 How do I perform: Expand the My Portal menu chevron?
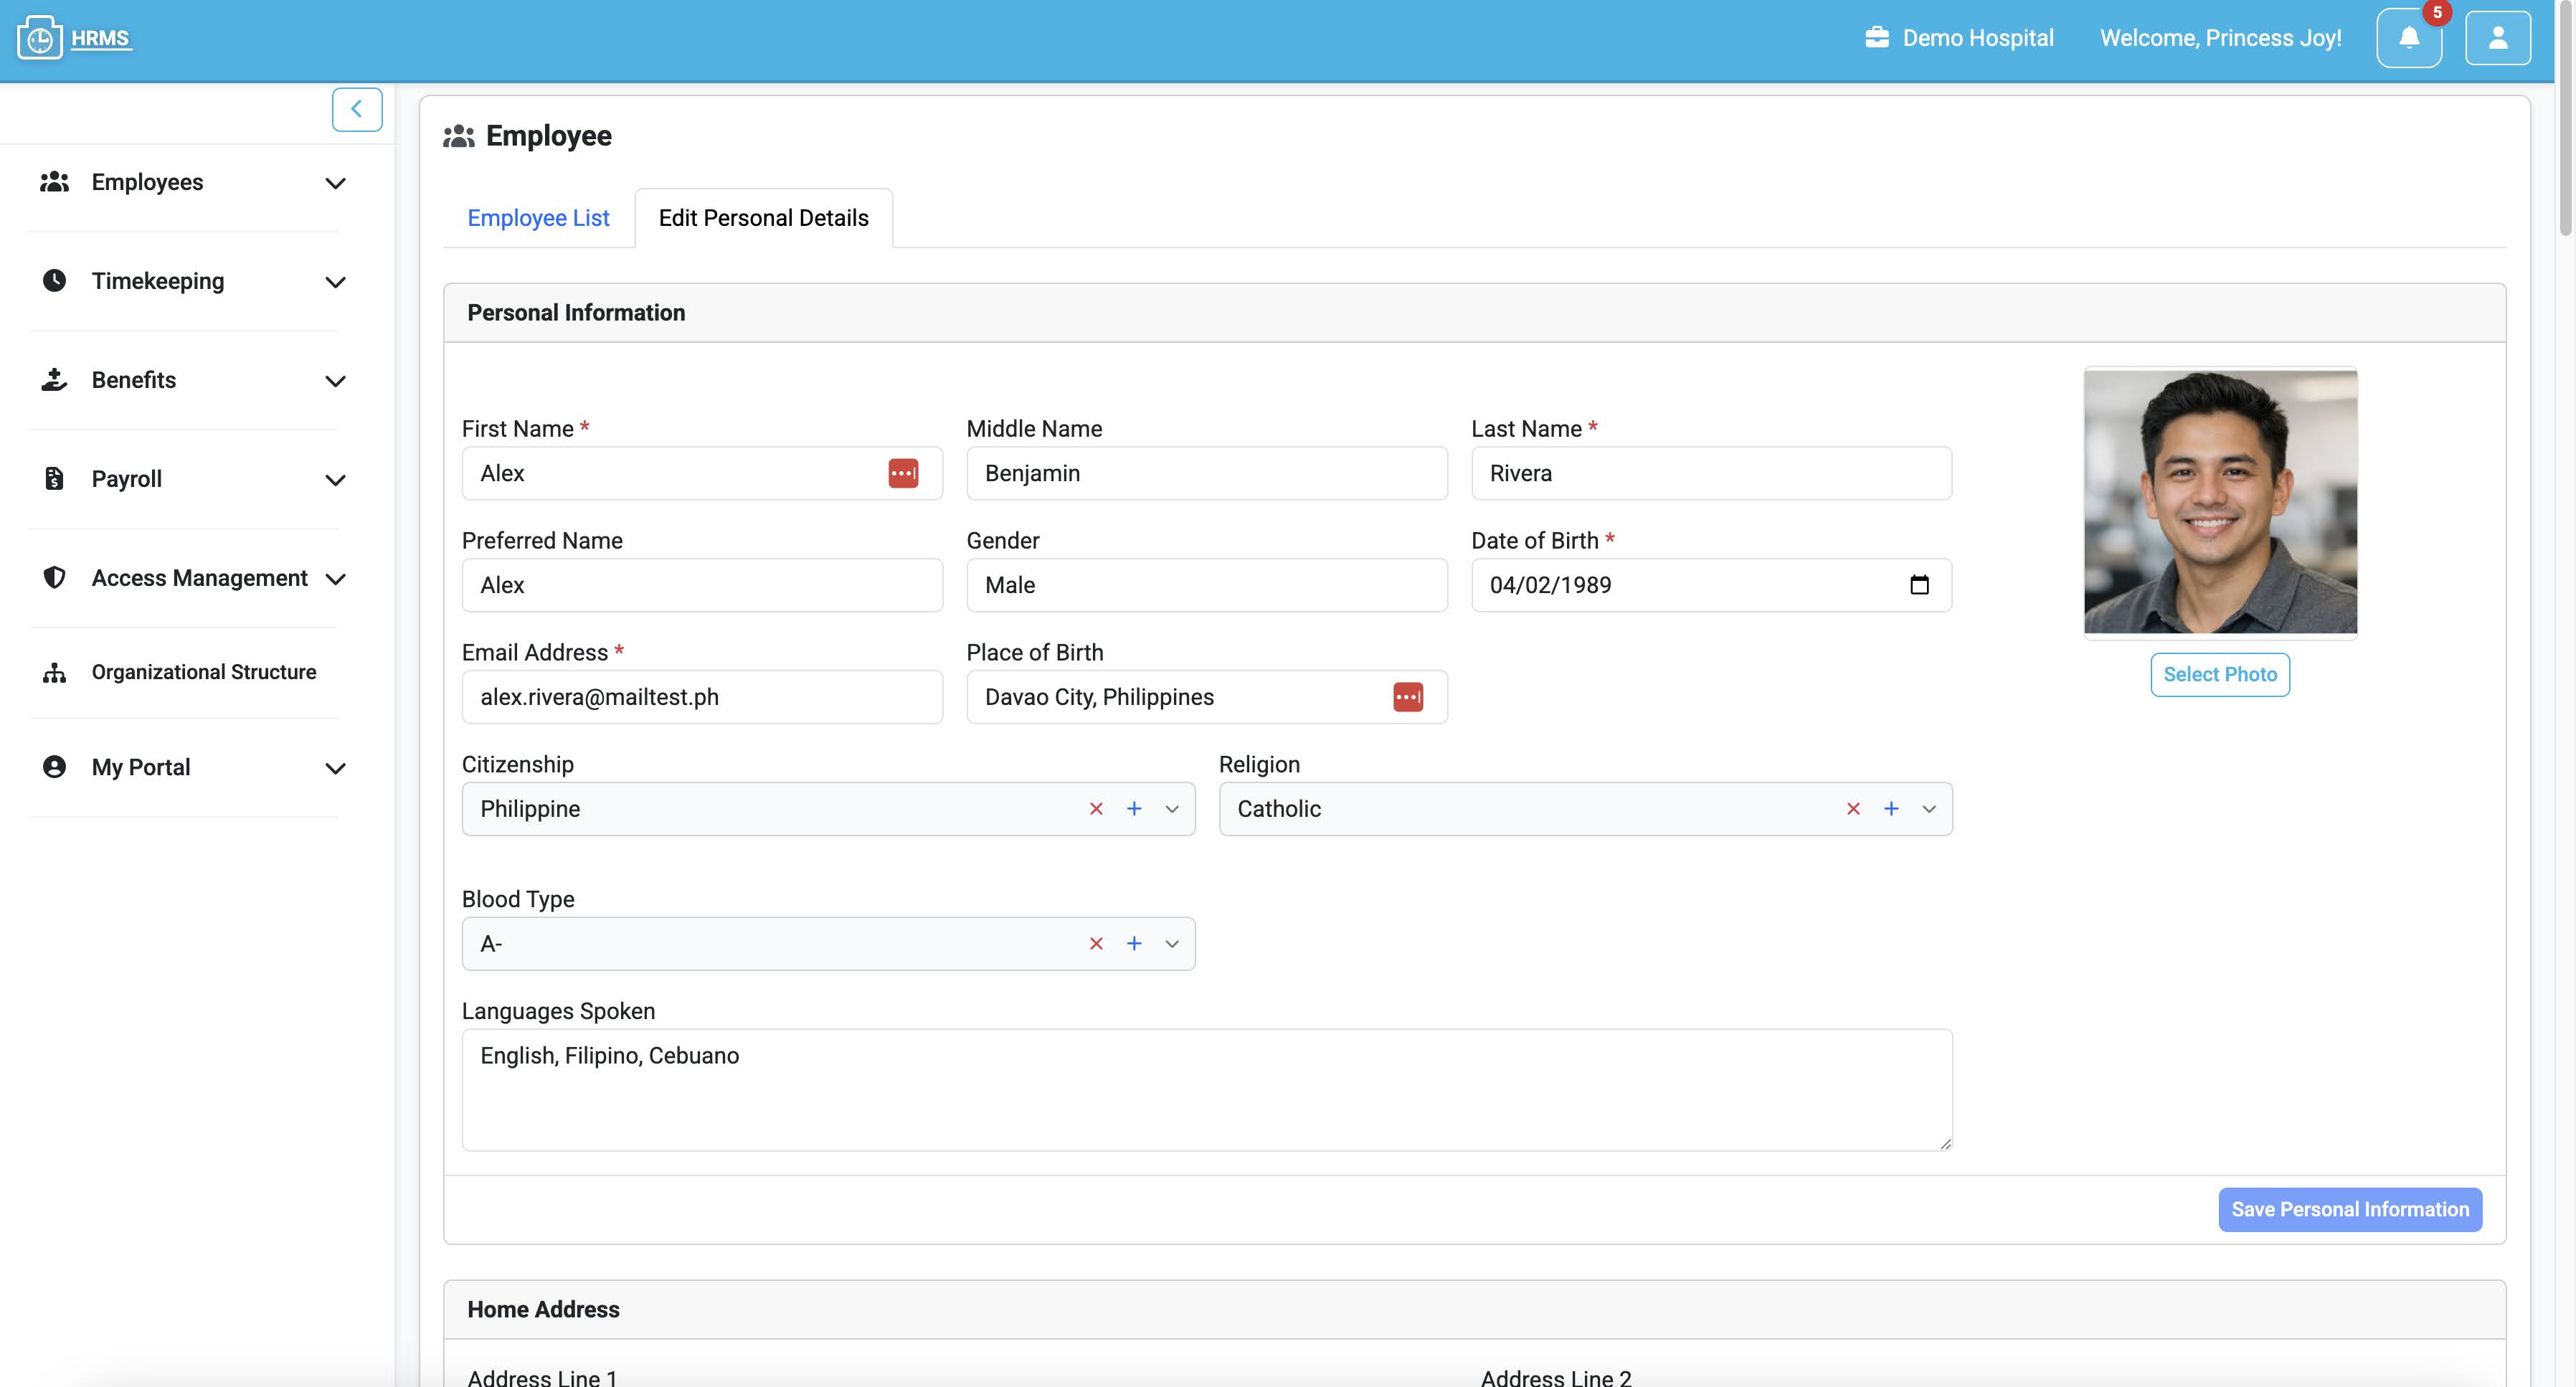tap(336, 768)
